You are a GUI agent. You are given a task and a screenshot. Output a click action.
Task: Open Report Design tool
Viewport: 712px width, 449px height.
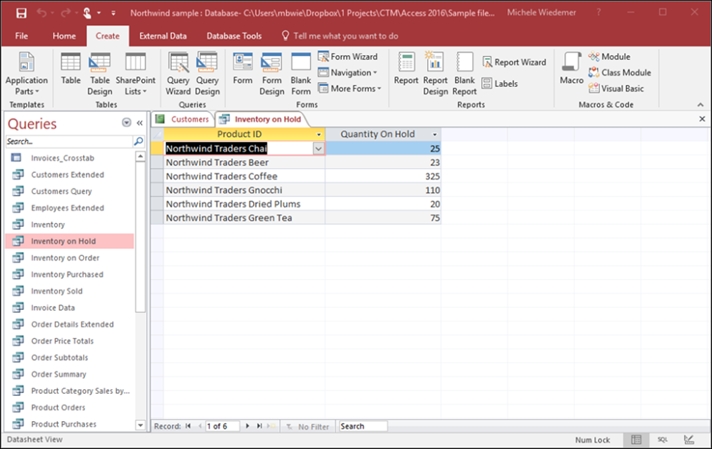[x=435, y=74]
